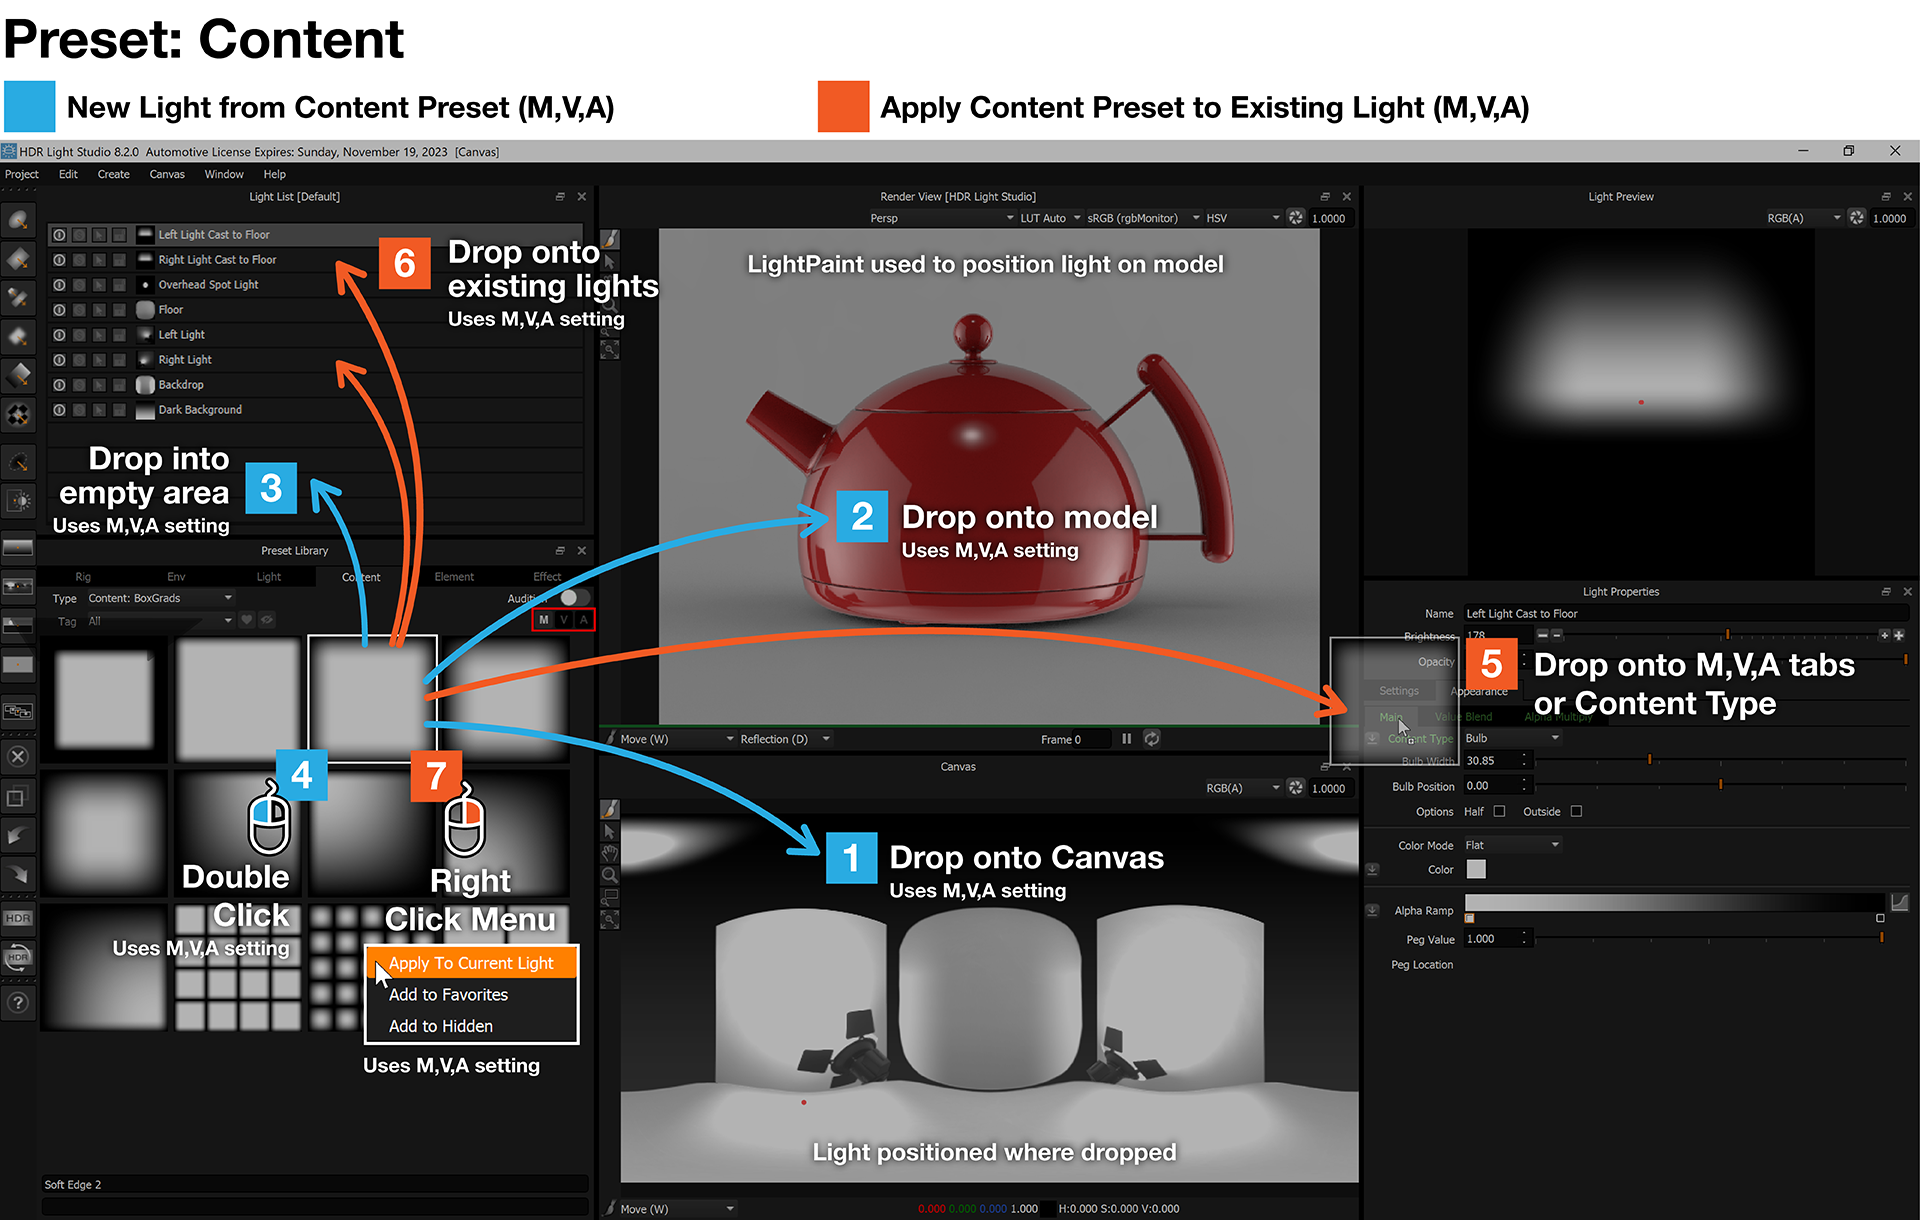Click the duplicate light icon in left toolbar

pyautogui.click(x=18, y=797)
